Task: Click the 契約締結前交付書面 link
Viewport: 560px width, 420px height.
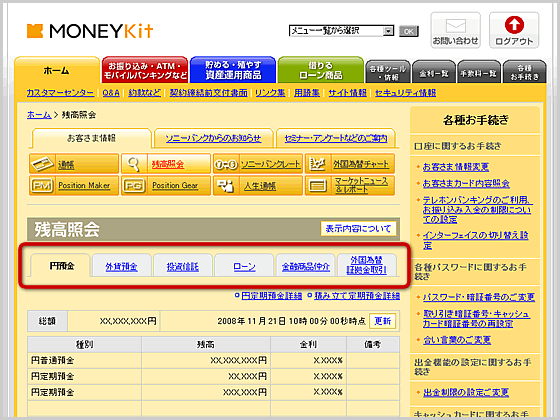Action: click(208, 93)
